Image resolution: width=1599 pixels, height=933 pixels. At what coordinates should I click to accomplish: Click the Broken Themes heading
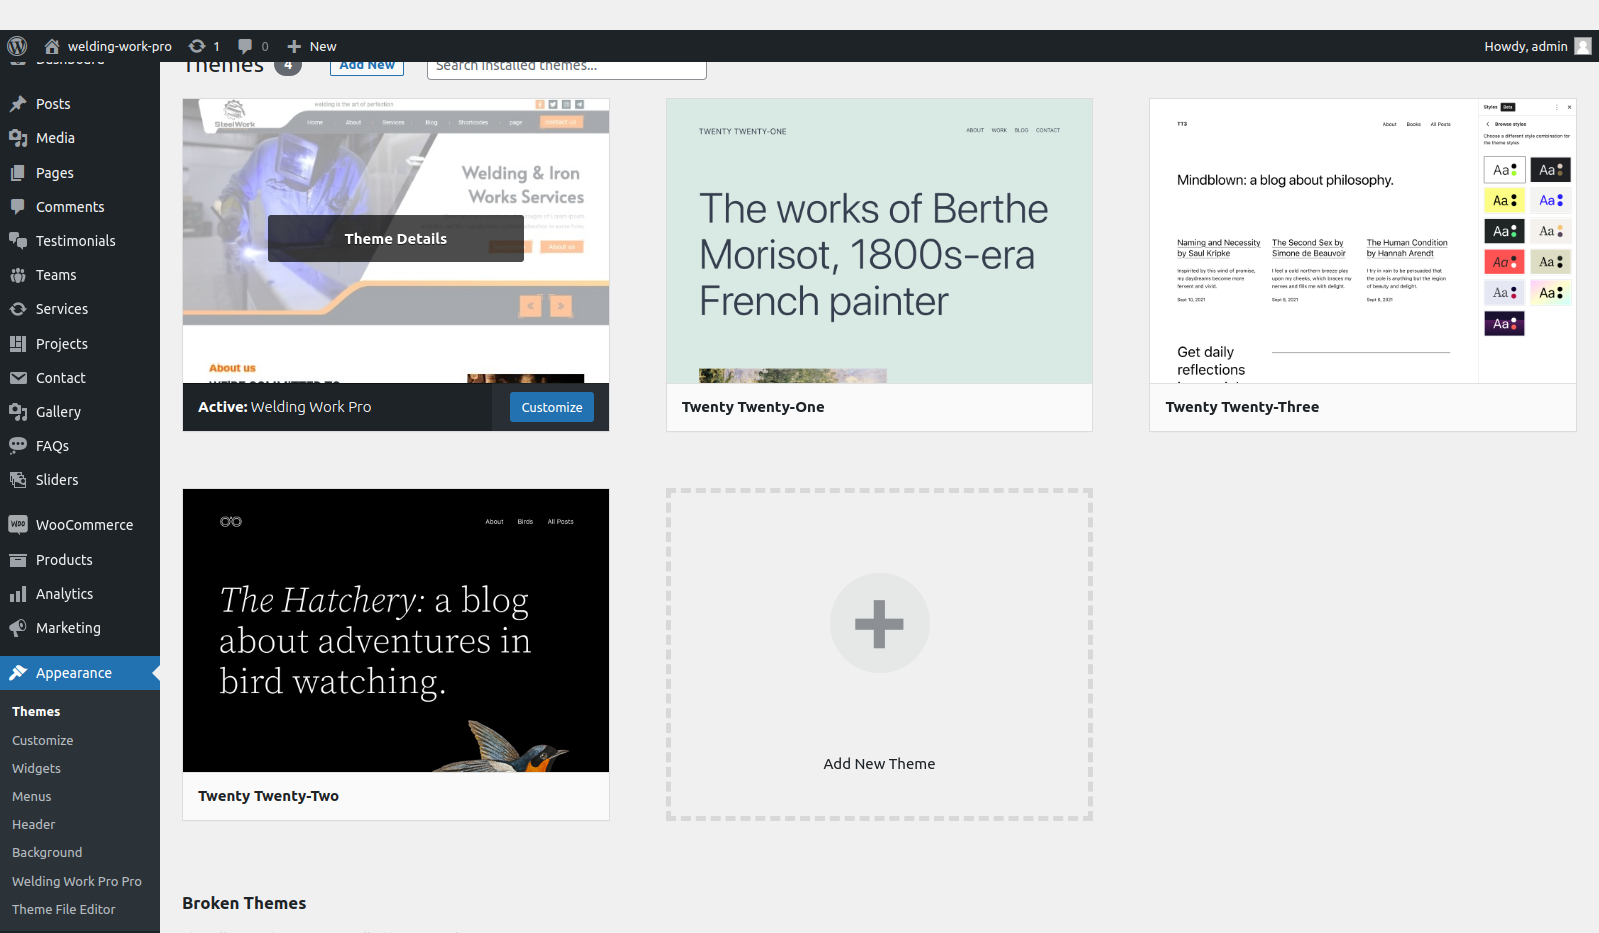[x=244, y=903]
